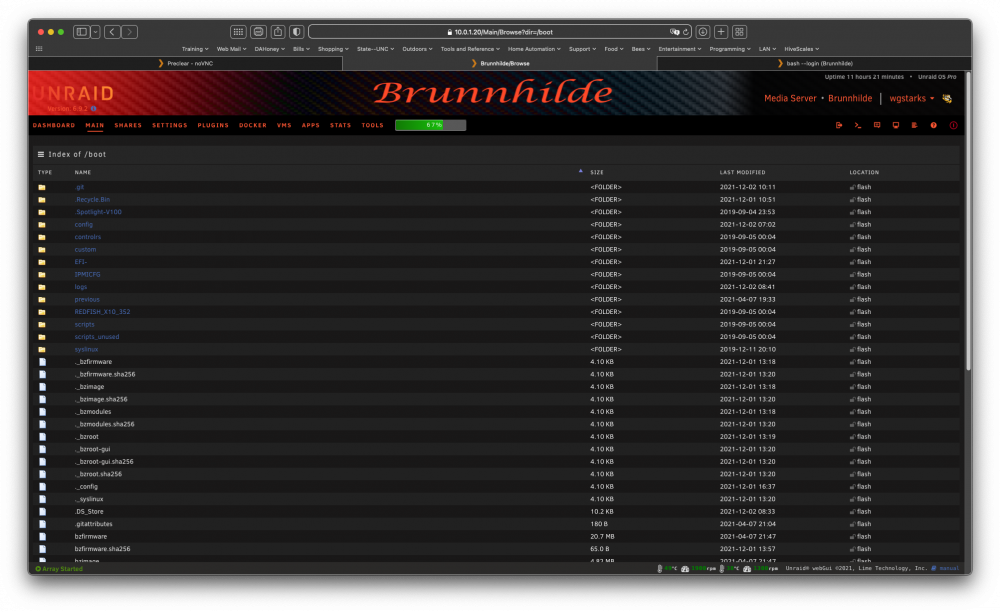Open the wgstarks user dropdown
This screenshot has height=612, width=1000.
tap(911, 98)
